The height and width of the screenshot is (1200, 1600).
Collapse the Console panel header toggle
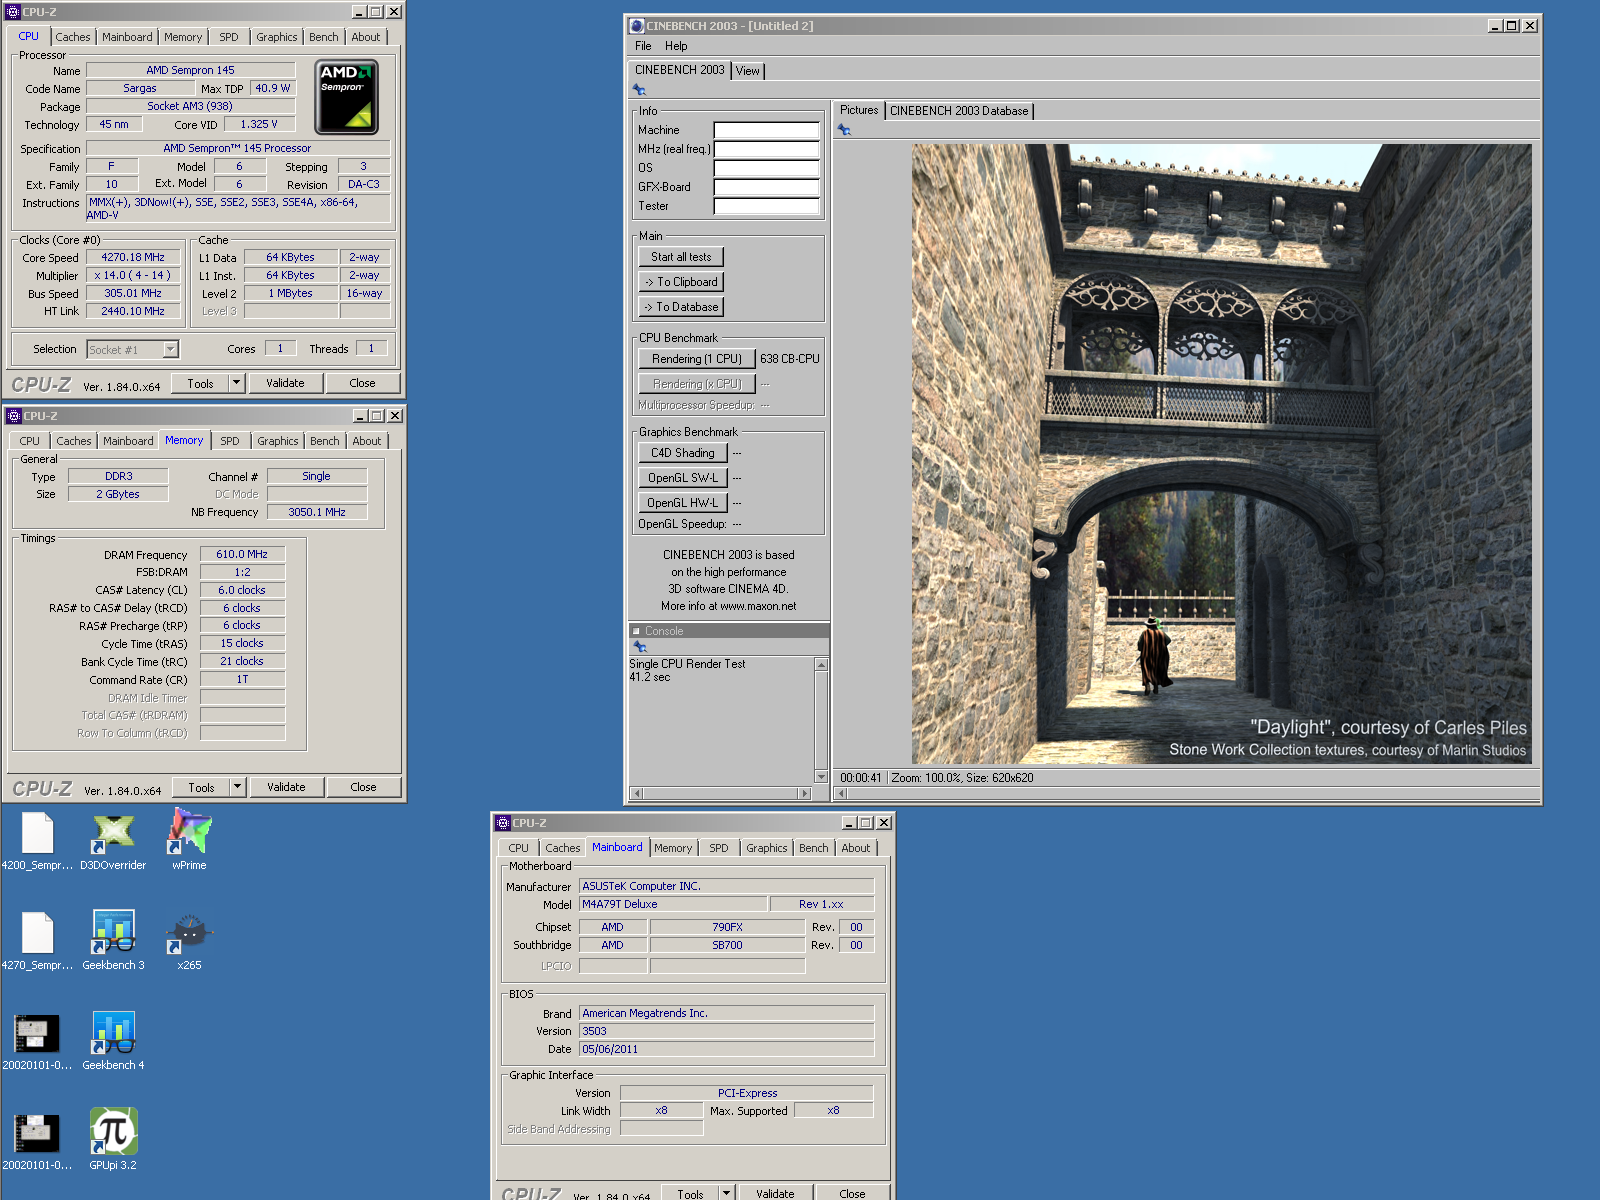click(x=636, y=631)
